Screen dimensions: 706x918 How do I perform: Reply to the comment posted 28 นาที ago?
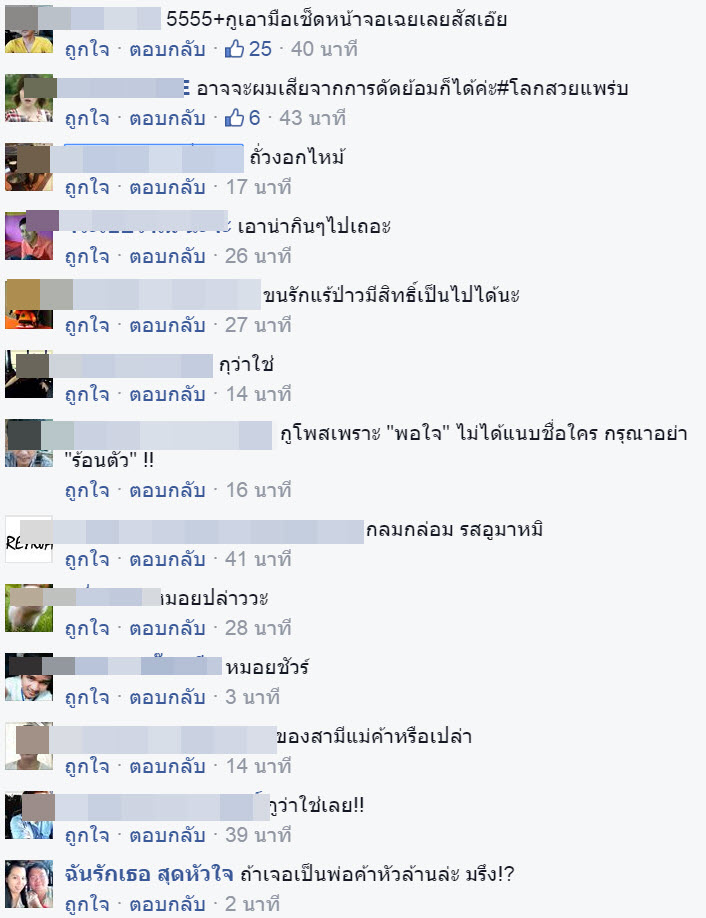point(167,629)
